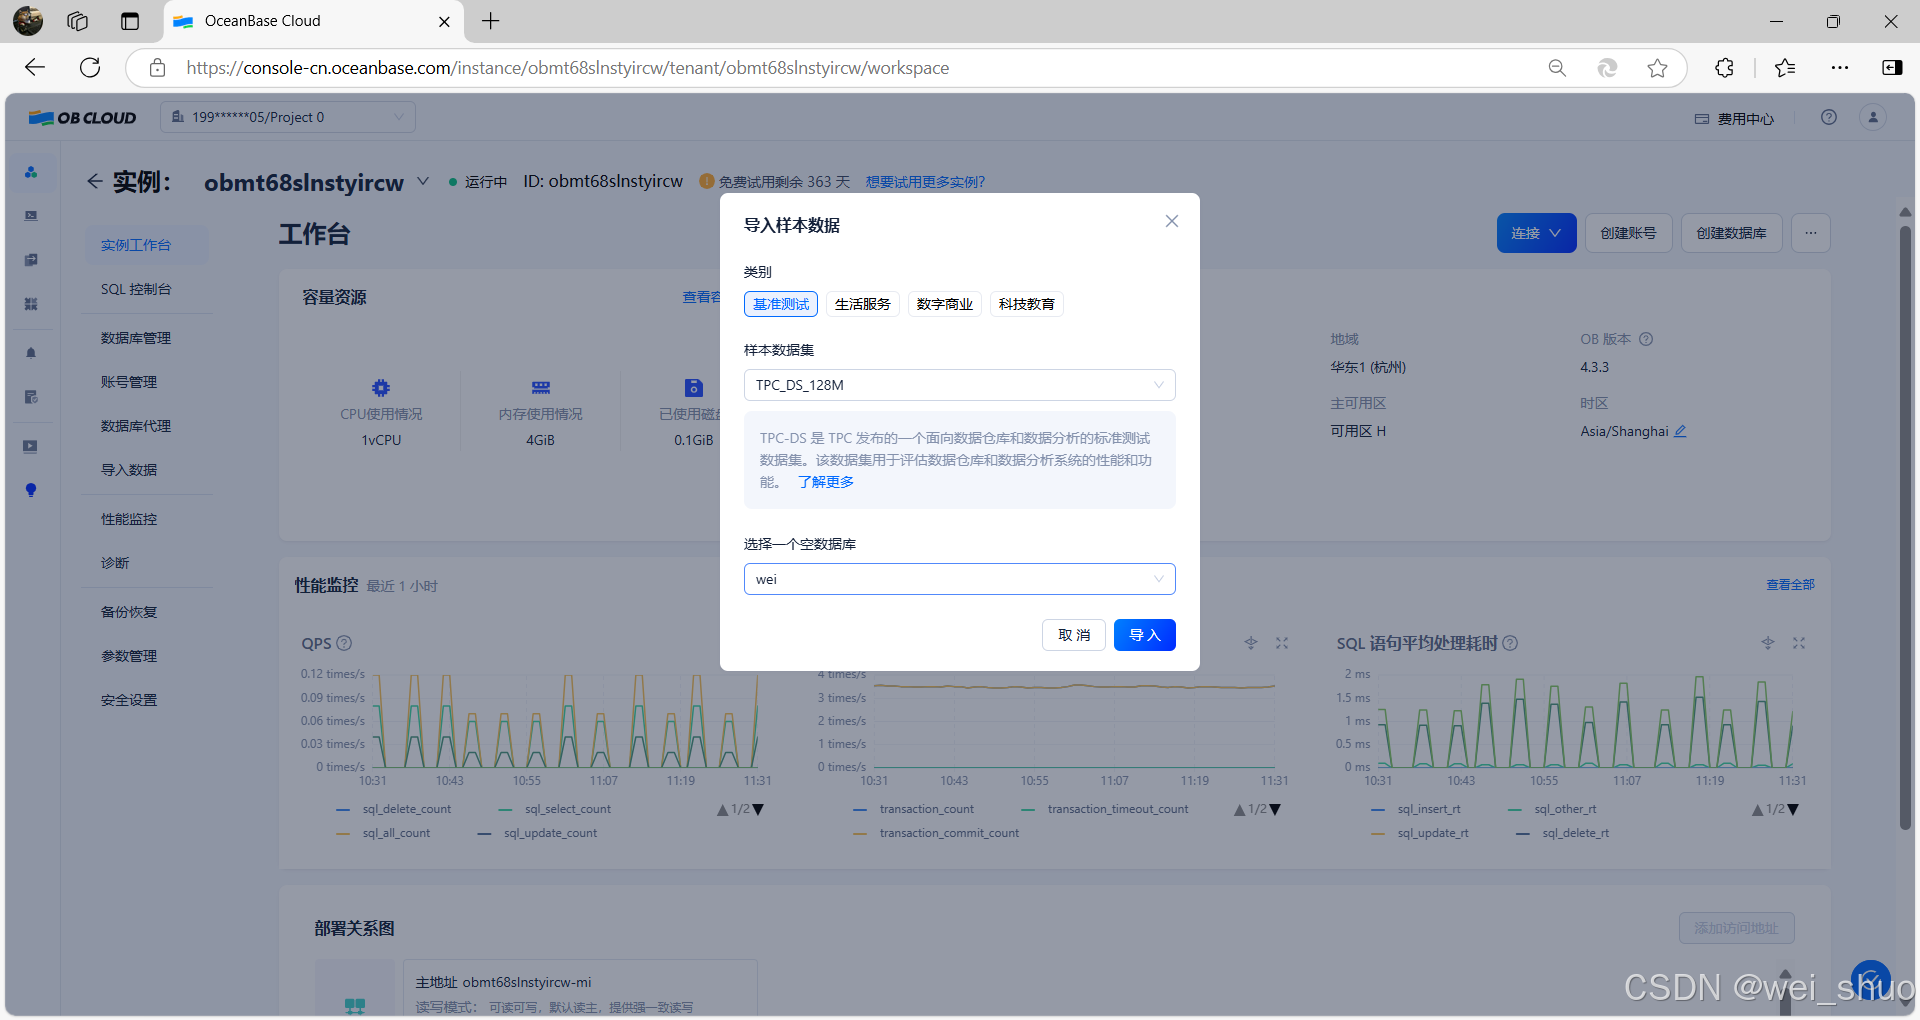Open the empty database dropdown showing wei

tap(959, 579)
